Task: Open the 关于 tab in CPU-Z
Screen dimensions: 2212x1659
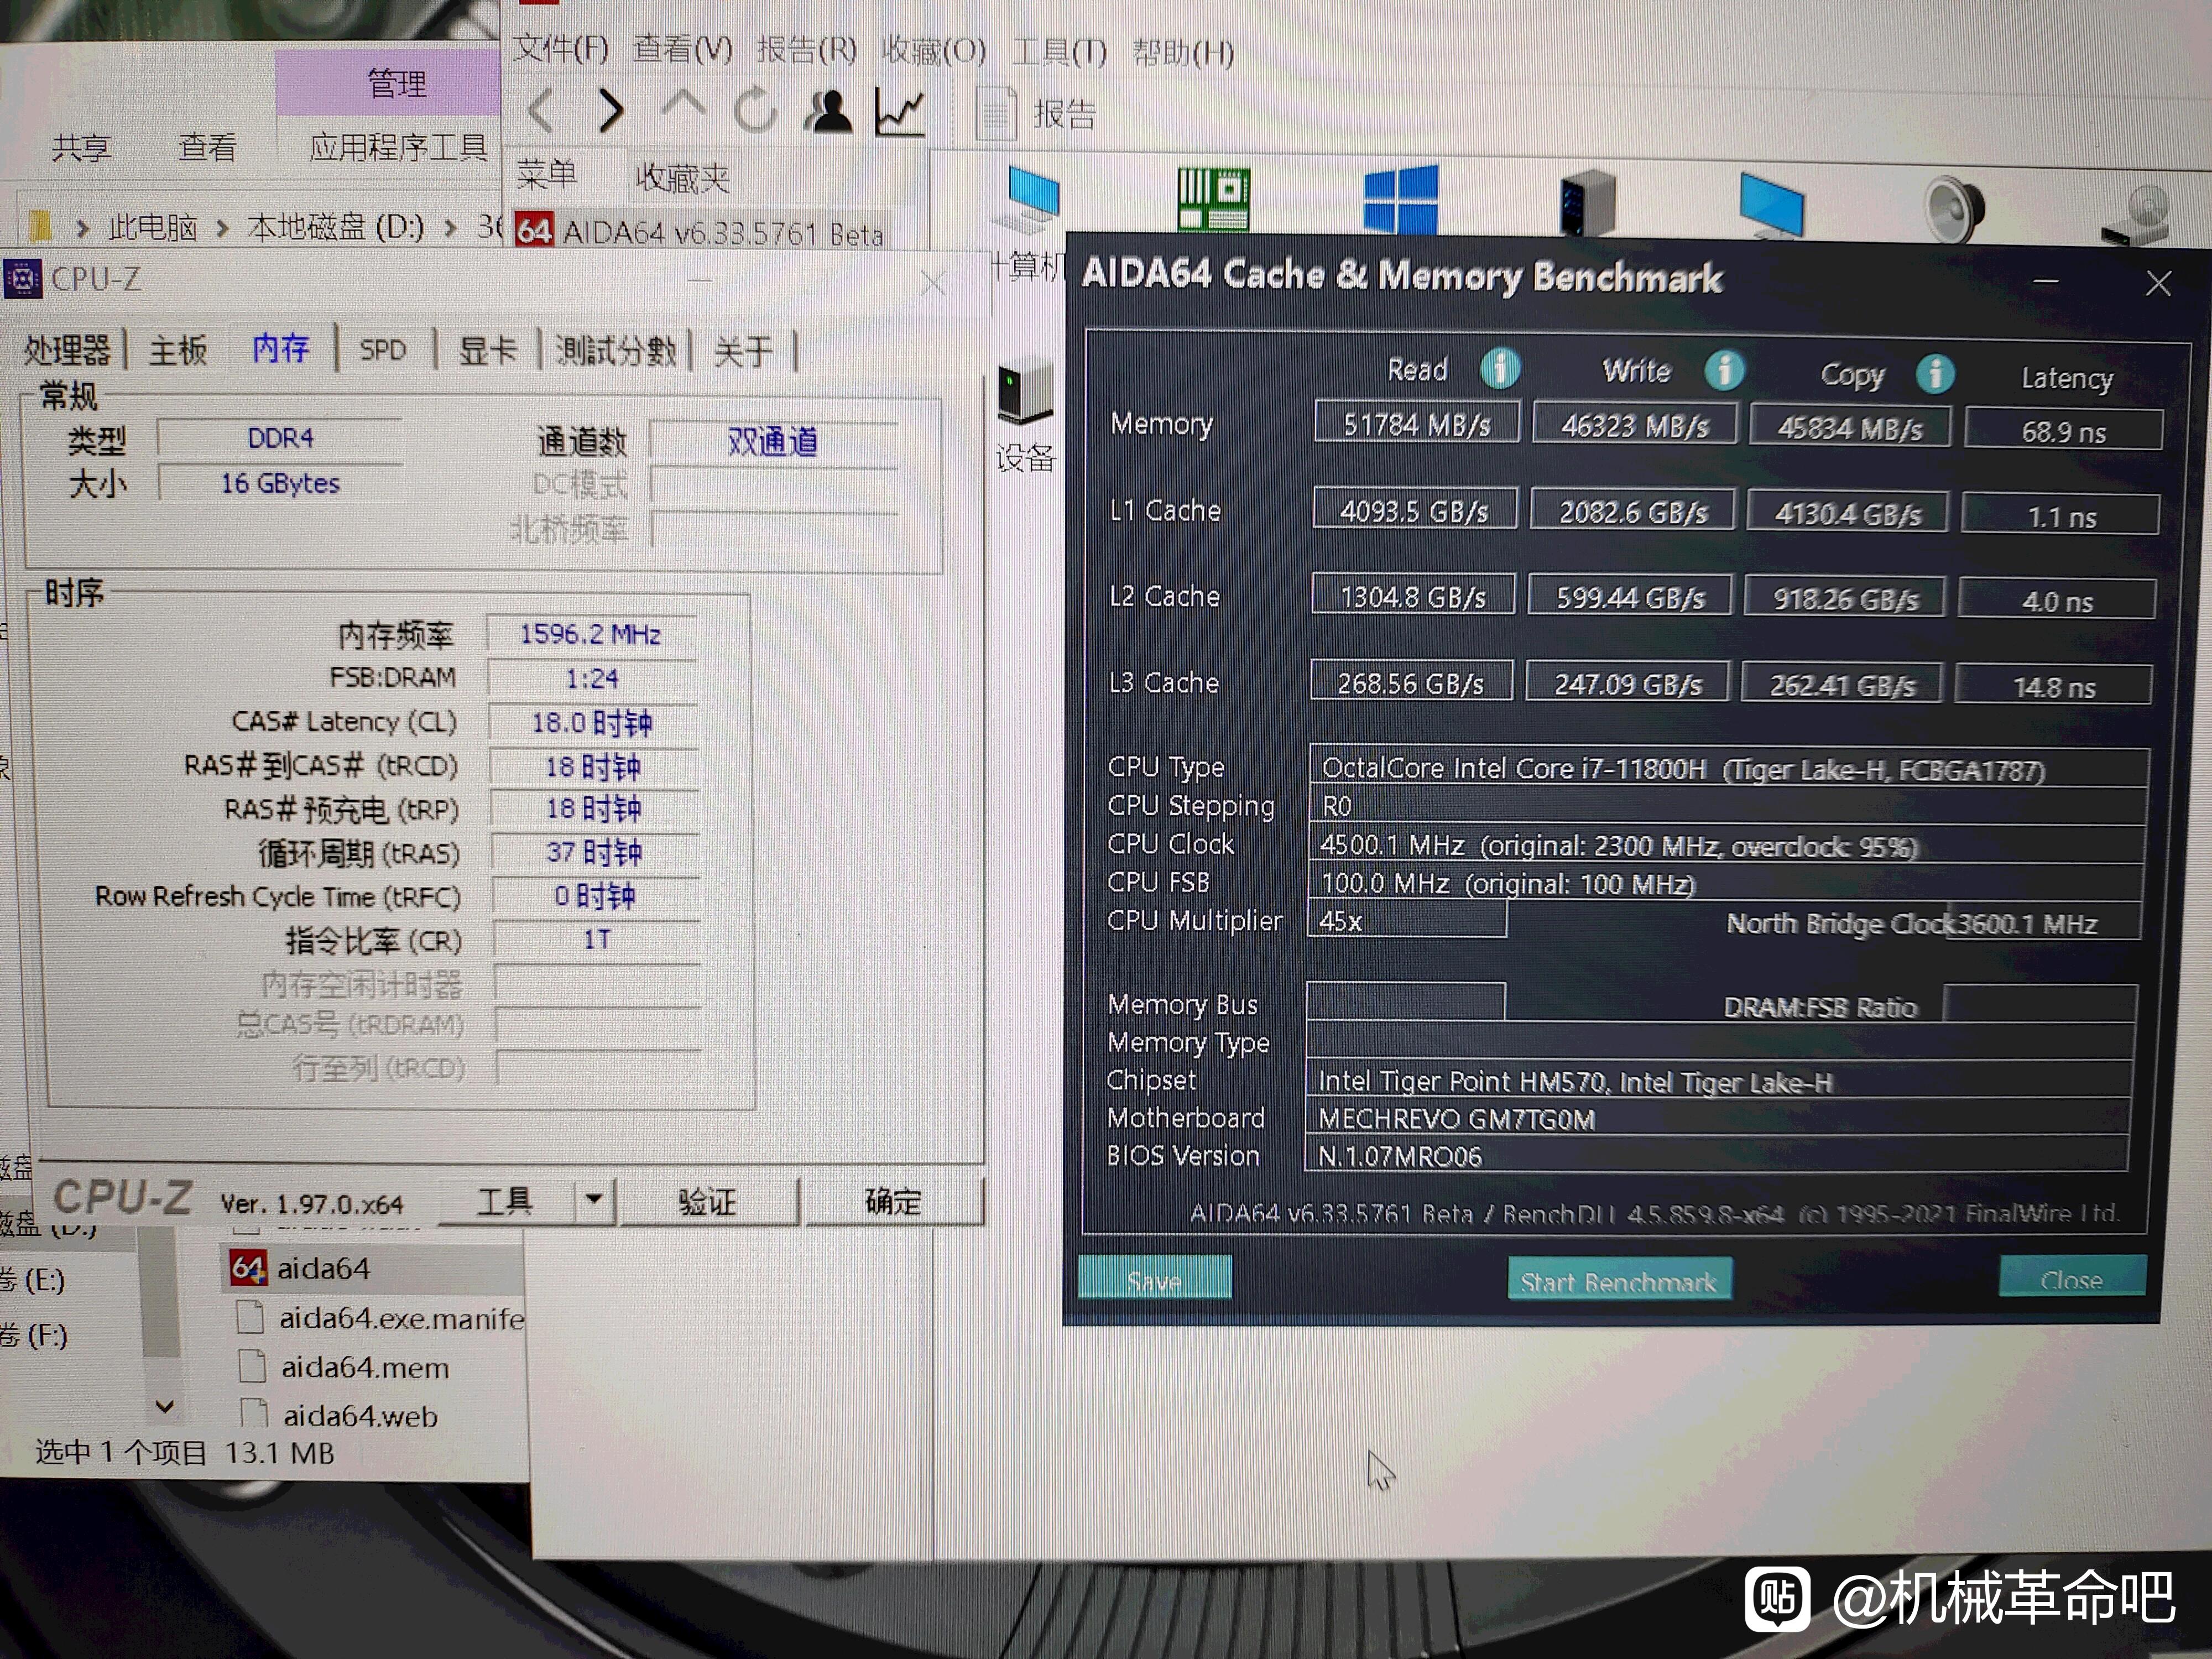Action: (x=743, y=352)
